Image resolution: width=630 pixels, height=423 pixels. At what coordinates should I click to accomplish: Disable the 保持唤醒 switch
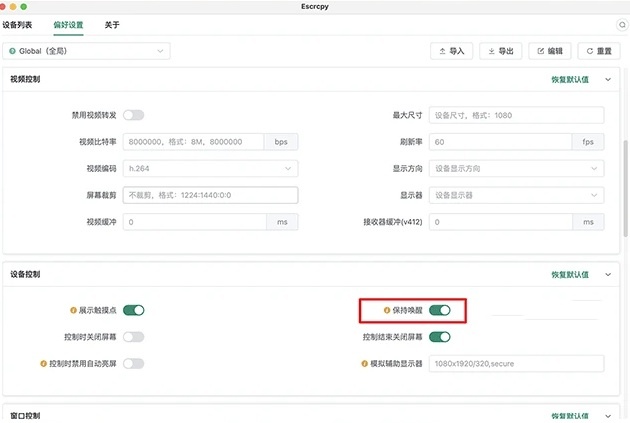tap(440, 310)
